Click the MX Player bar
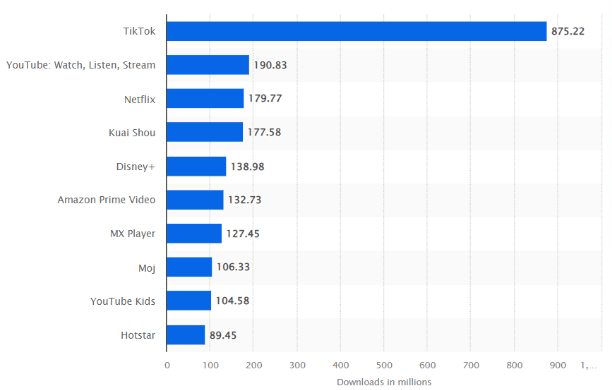 [x=194, y=233]
